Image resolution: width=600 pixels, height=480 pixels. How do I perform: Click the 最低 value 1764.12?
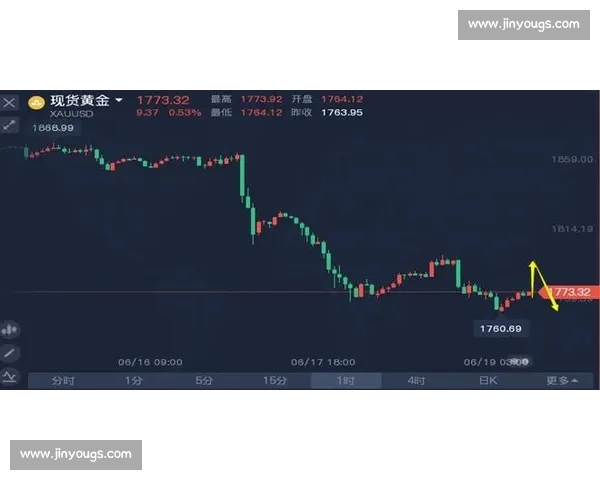pyautogui.click(x=261, y=113)
